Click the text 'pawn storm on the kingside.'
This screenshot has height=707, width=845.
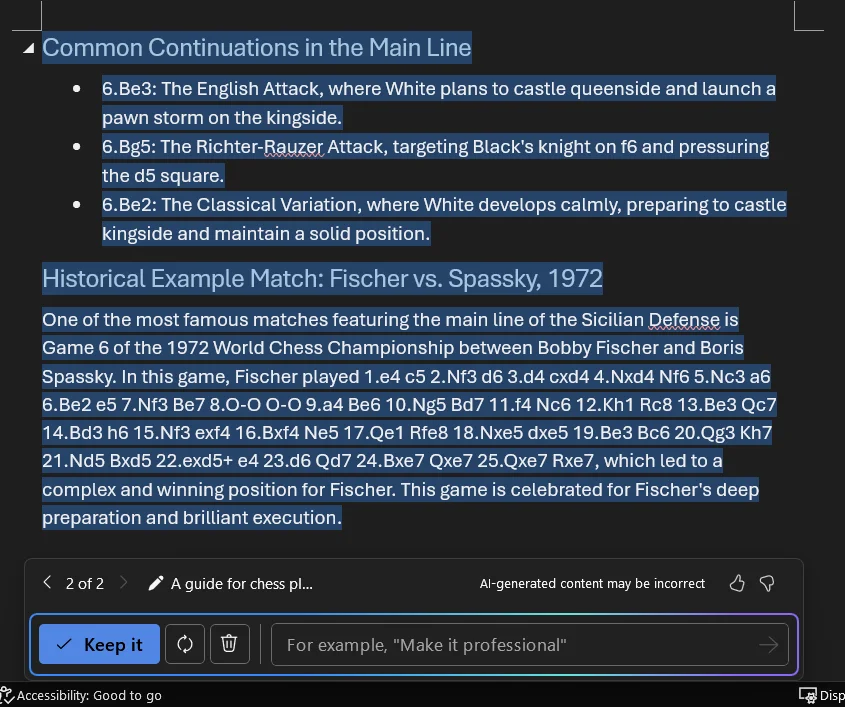(x=222, y=117)
